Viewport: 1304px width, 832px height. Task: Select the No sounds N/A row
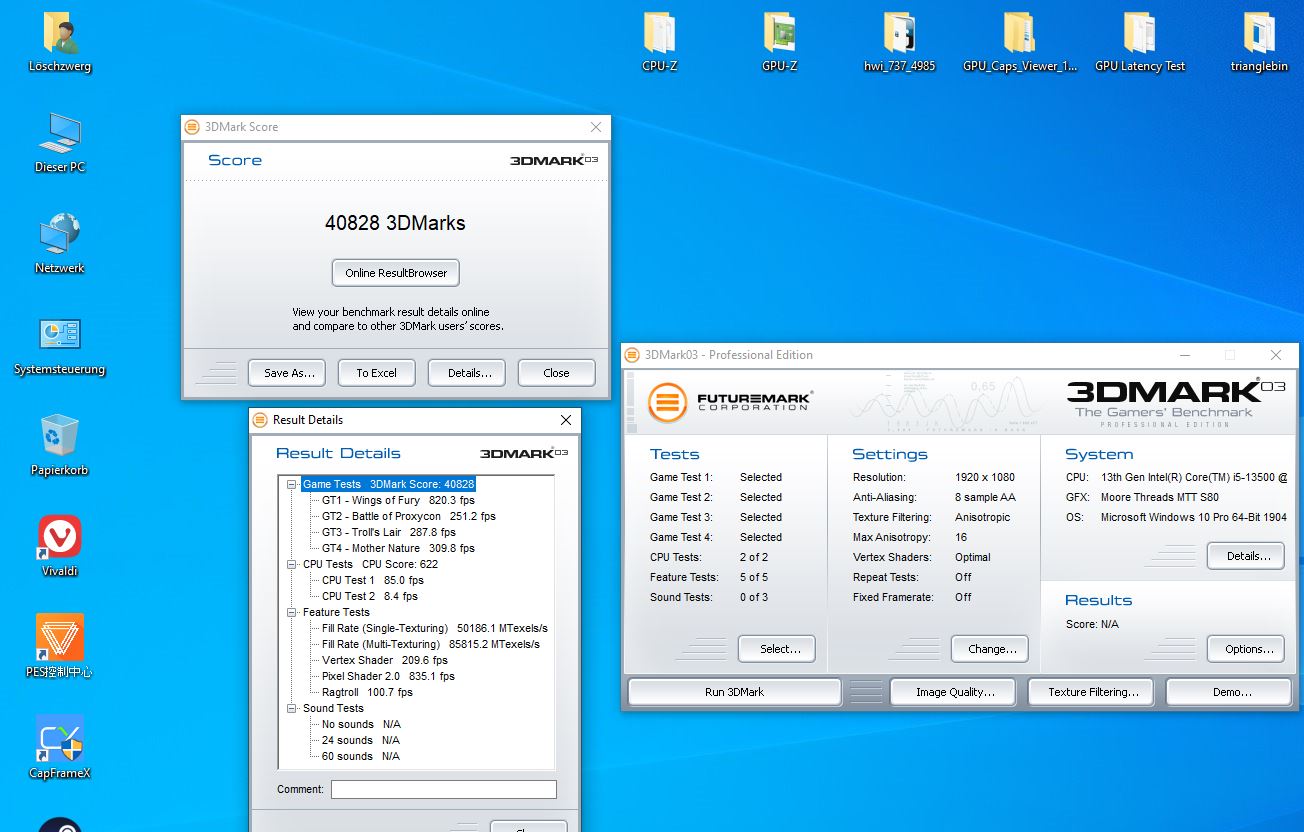pos(360,724)
